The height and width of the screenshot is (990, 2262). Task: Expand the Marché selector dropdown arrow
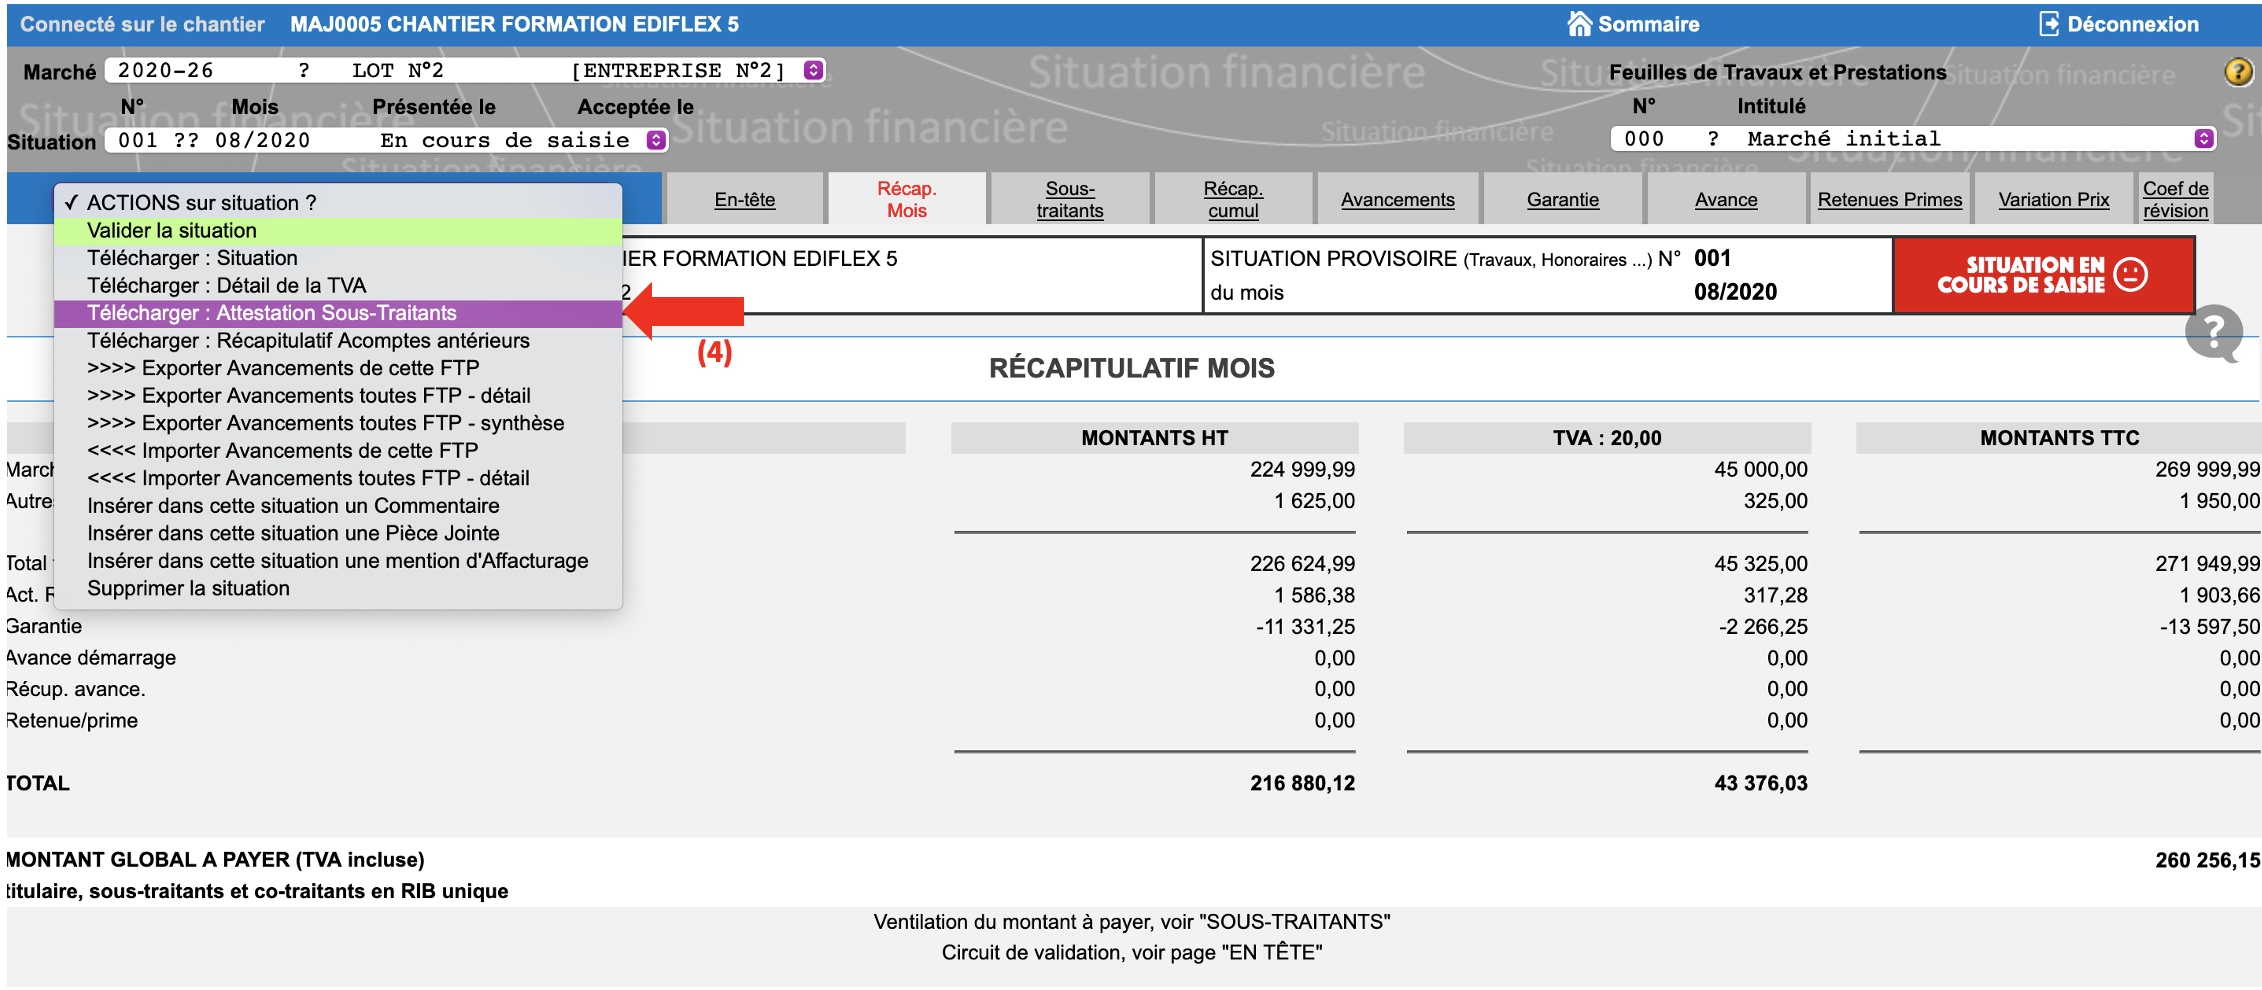(x=814, y=70)
